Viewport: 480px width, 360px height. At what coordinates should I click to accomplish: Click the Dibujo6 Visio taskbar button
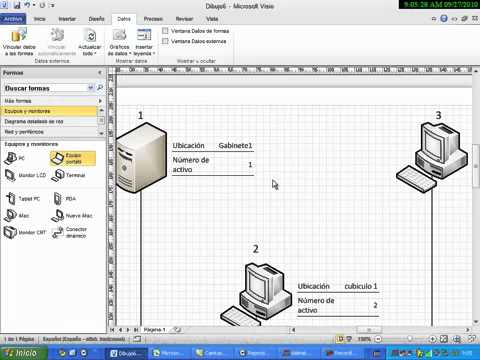tap(127, 353)
